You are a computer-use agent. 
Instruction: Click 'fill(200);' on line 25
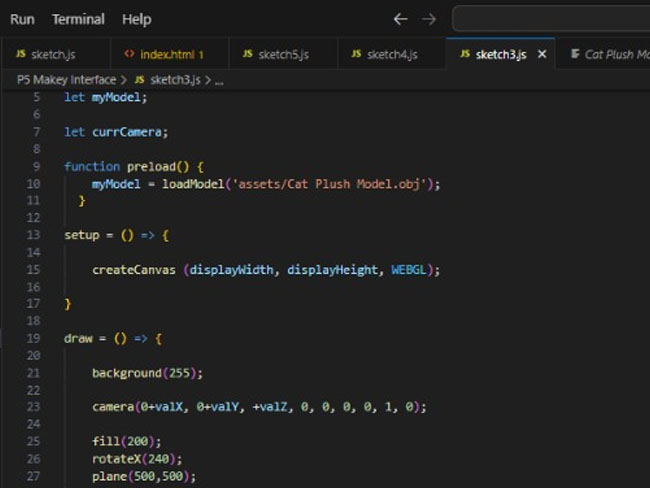(x=126, y=441)
